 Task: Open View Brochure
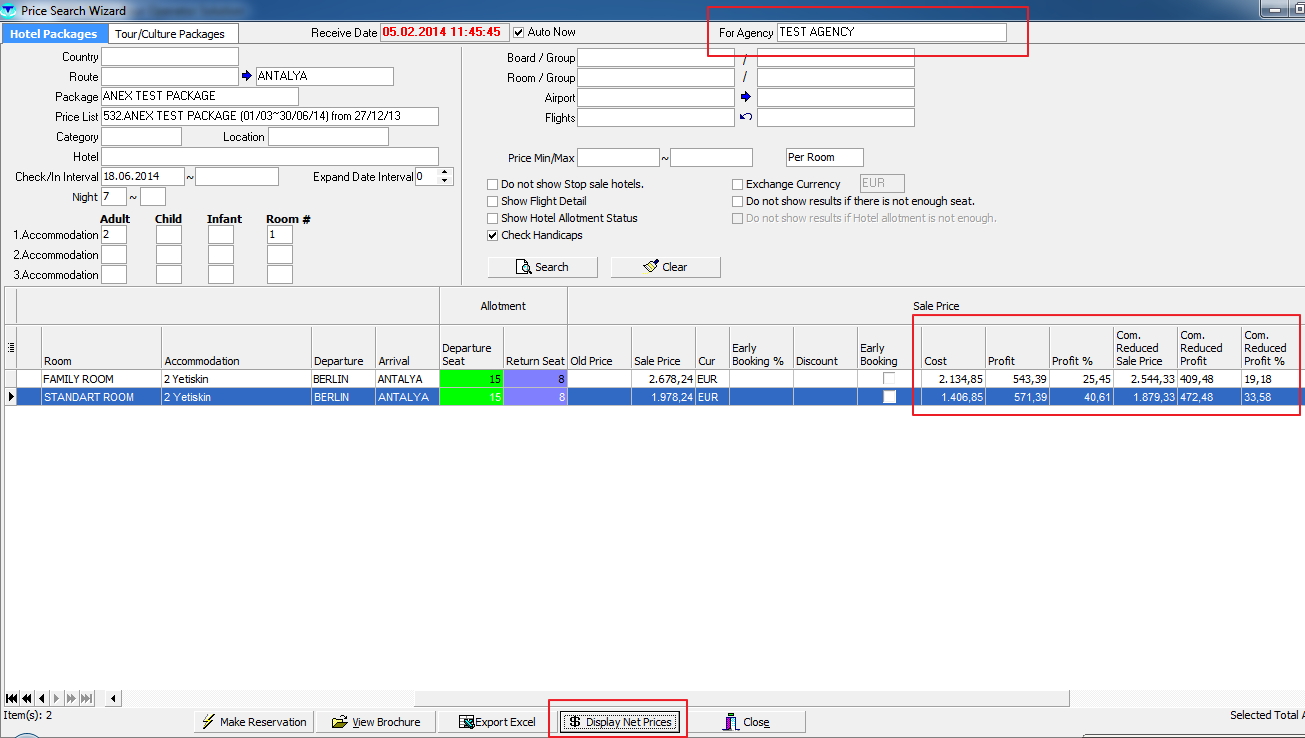point(375,722)
